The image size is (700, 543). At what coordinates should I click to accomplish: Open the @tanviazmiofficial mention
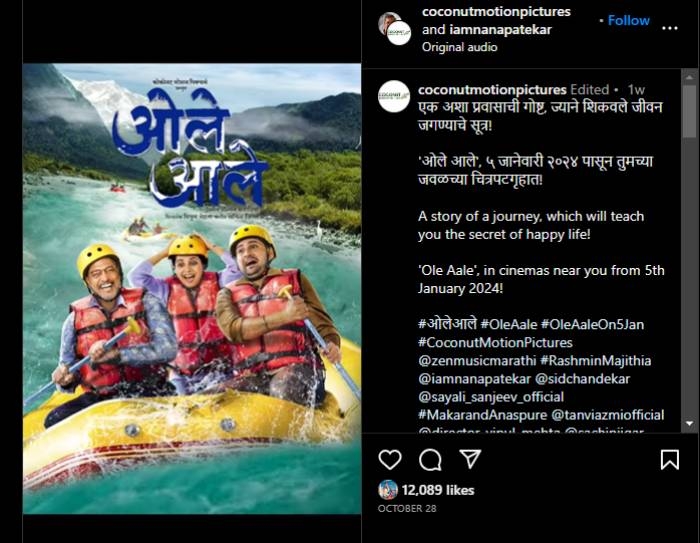(608, 415)
